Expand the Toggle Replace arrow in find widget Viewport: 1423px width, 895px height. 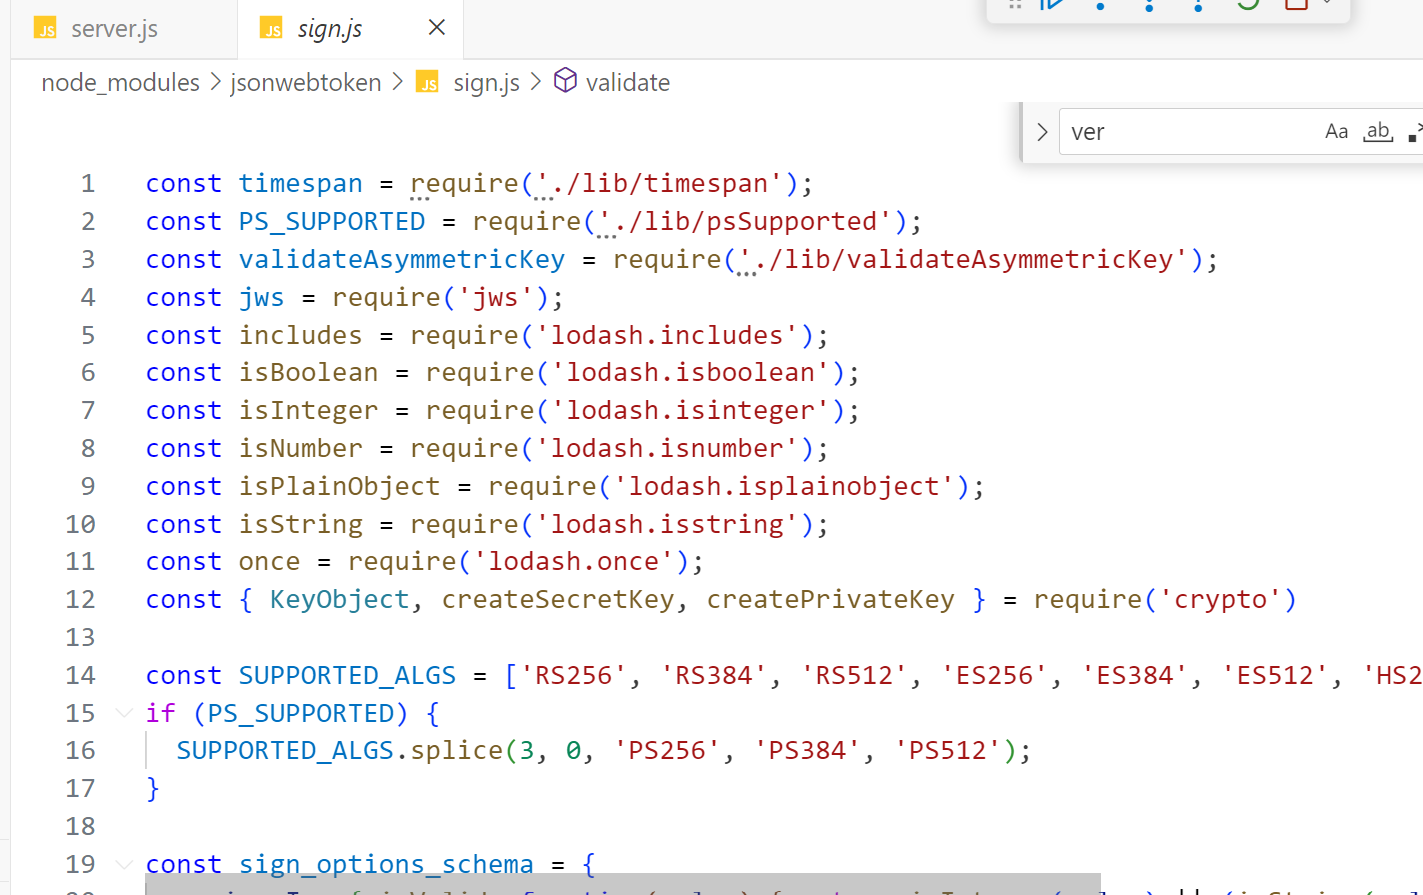pos(1042,132)
